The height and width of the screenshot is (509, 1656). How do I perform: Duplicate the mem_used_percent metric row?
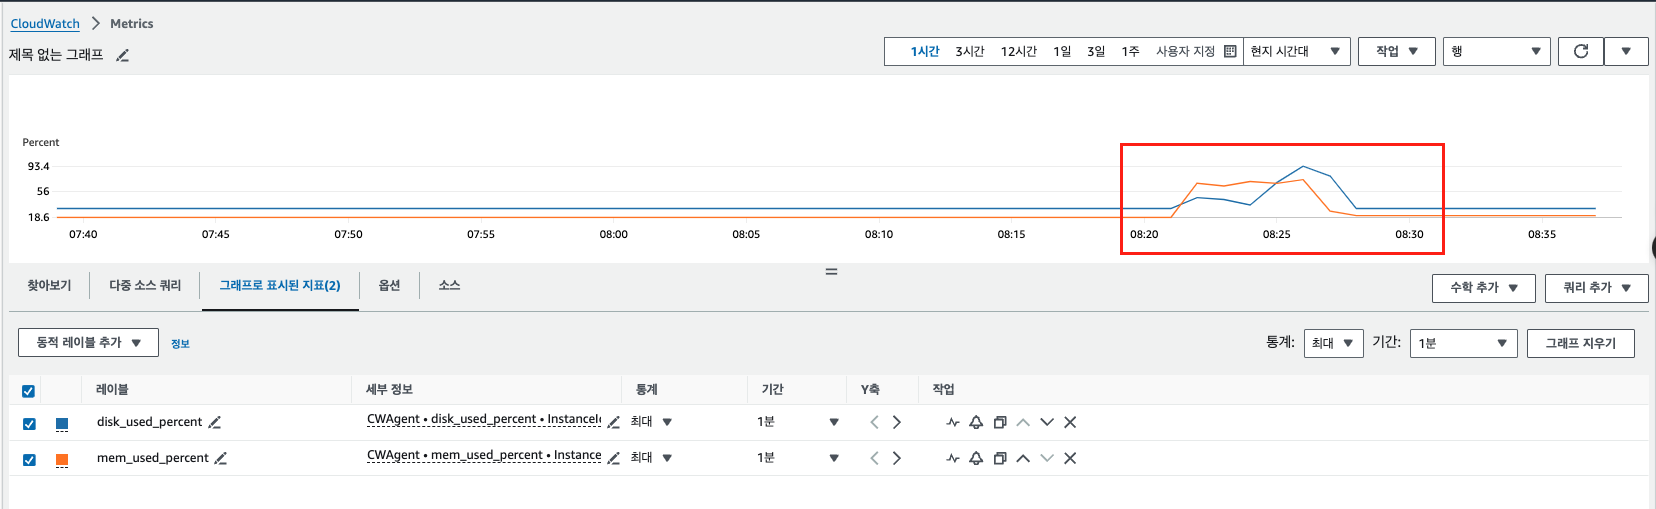tap(999, 458)
